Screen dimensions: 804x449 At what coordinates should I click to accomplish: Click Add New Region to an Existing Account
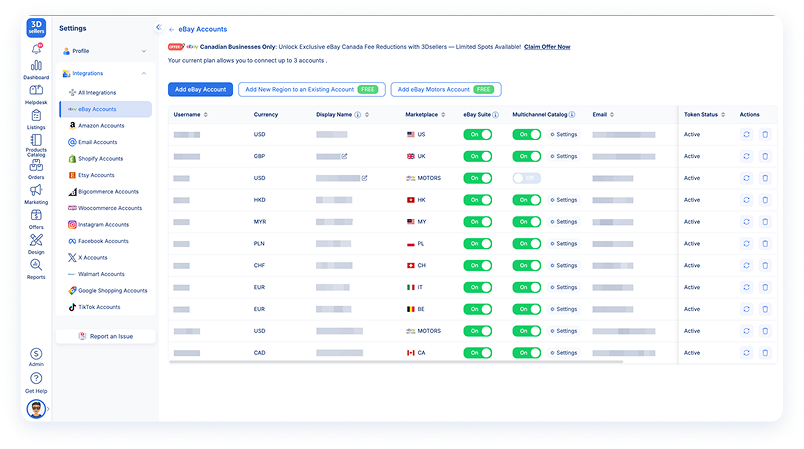(312, 90)
